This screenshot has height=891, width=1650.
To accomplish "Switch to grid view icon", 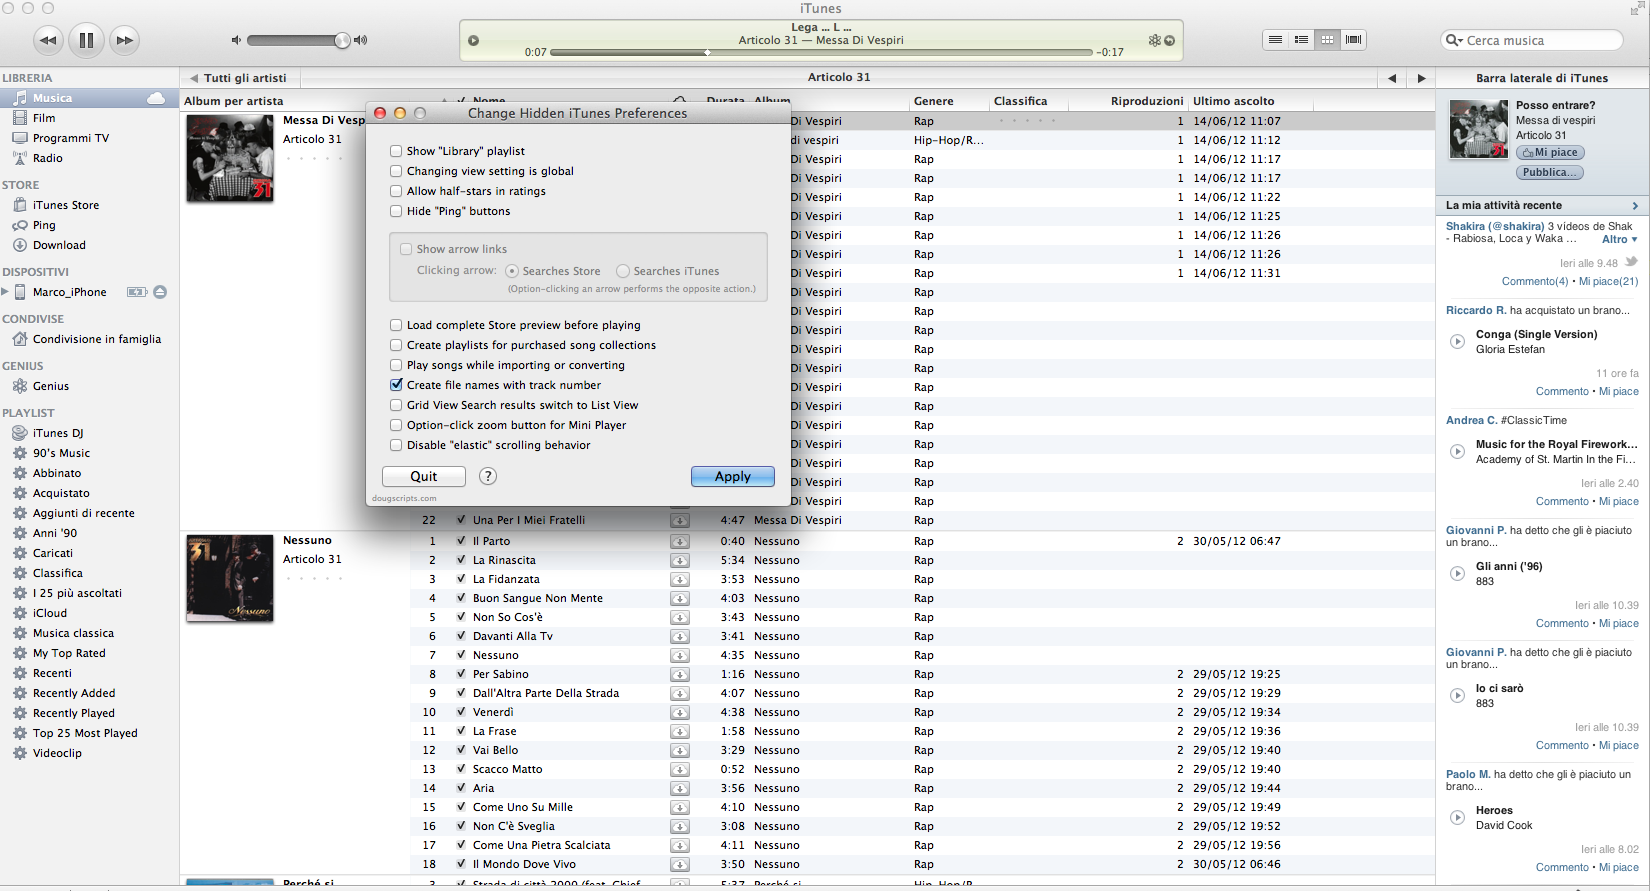I will [1327, 40].
